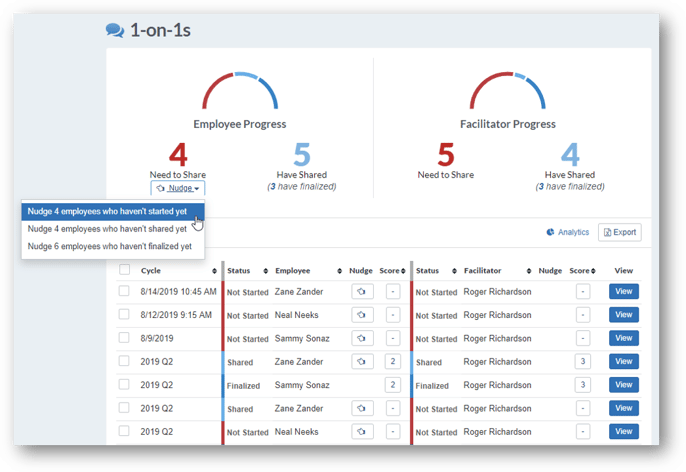This screenshot has width=686, height=472.
Task: Click facilitator score 3 in Finalized row
Action: (583, 385)
